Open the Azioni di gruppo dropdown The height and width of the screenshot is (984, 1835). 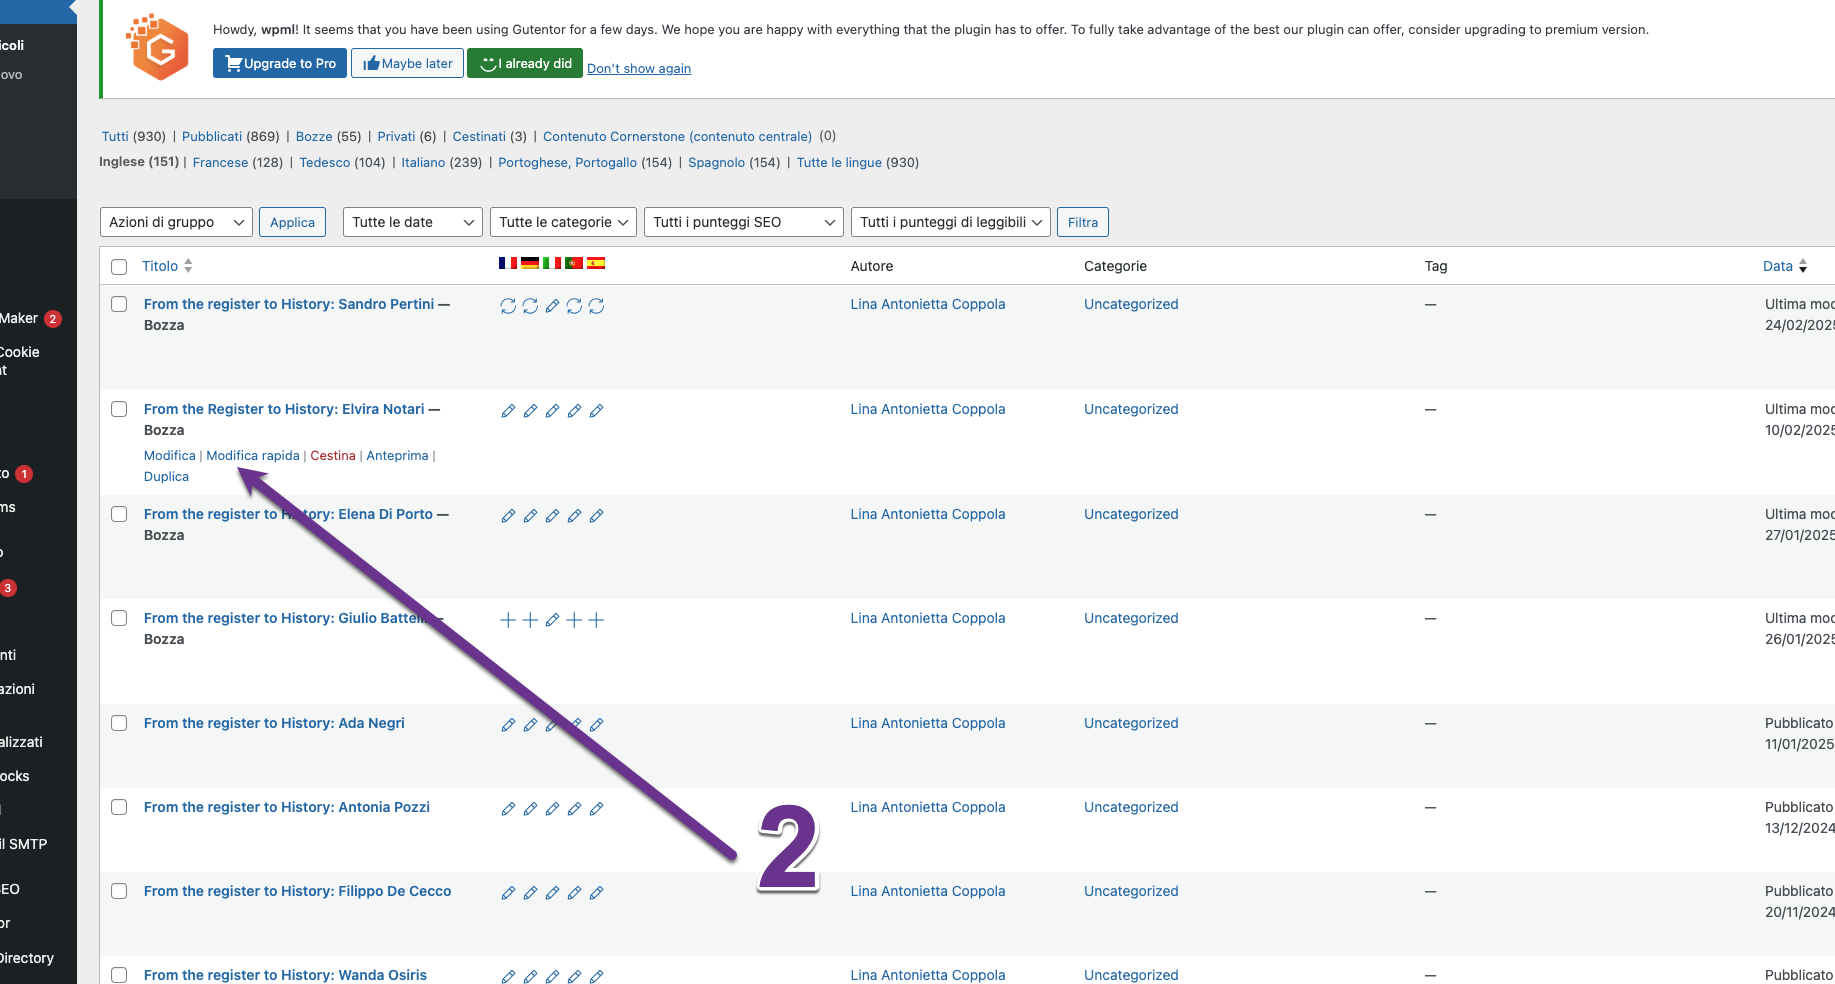tap(176, 222)
